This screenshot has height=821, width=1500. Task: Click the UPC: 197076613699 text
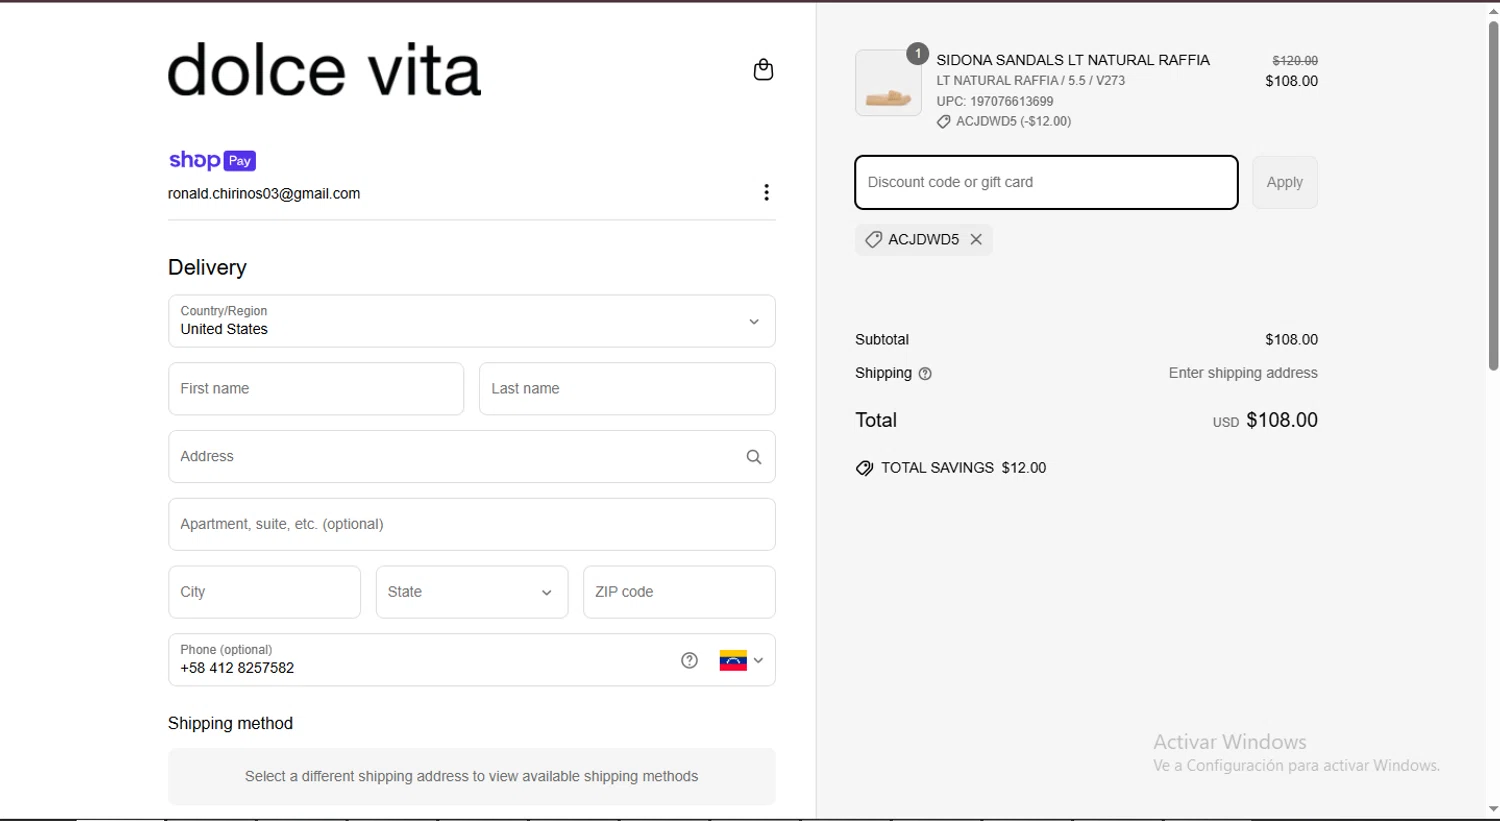[x=995, y=101]
